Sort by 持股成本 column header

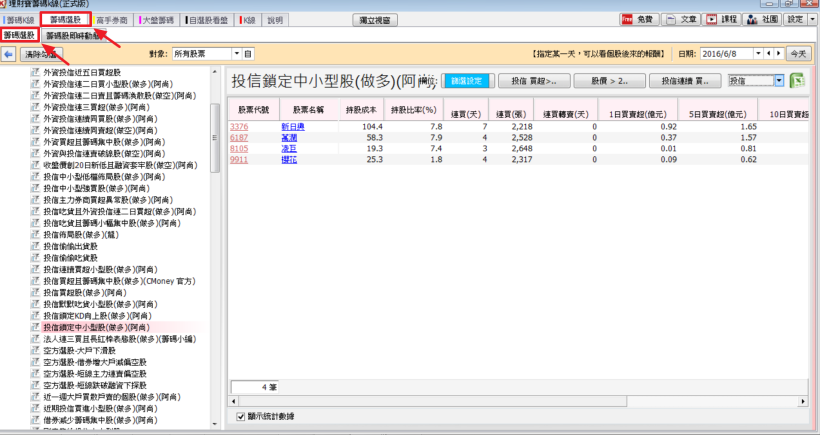361,110
